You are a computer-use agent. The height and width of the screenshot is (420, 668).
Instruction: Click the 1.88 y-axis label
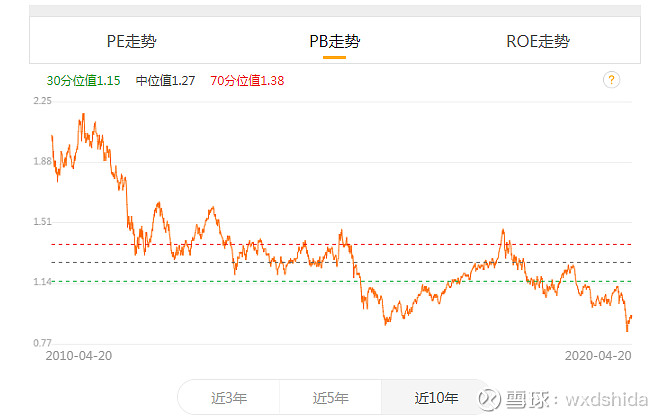[x=42, y=161]
